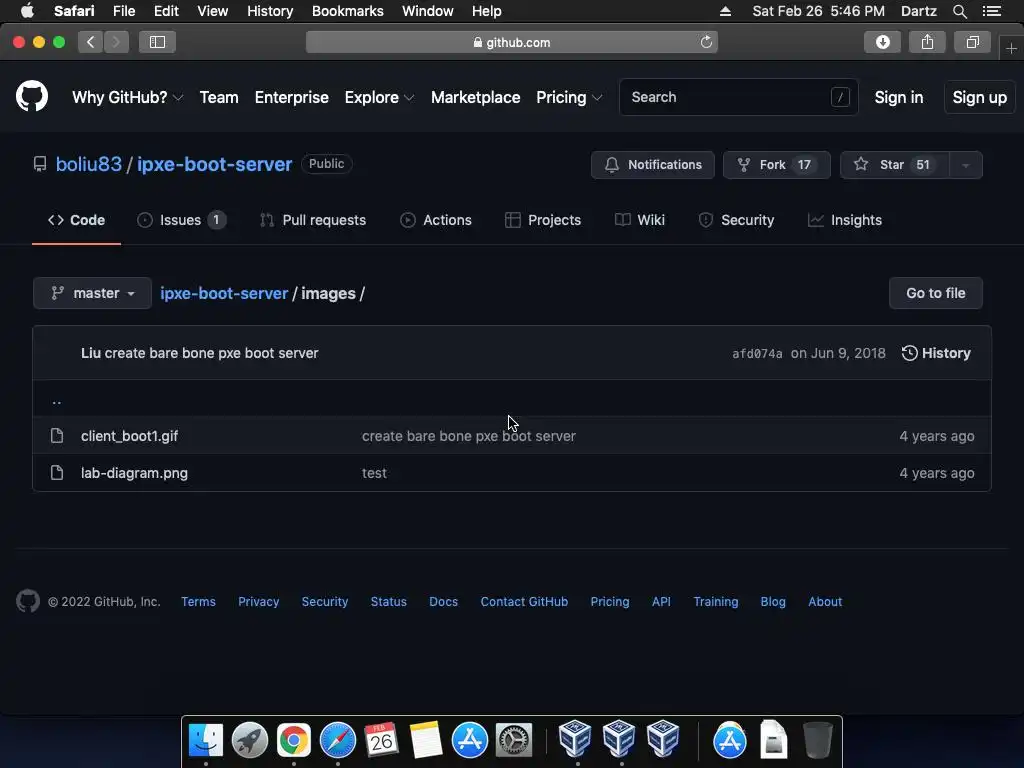Expand the Explore dropdown menu
This screenshot has width=1024, height=768.
click(379, 97)
